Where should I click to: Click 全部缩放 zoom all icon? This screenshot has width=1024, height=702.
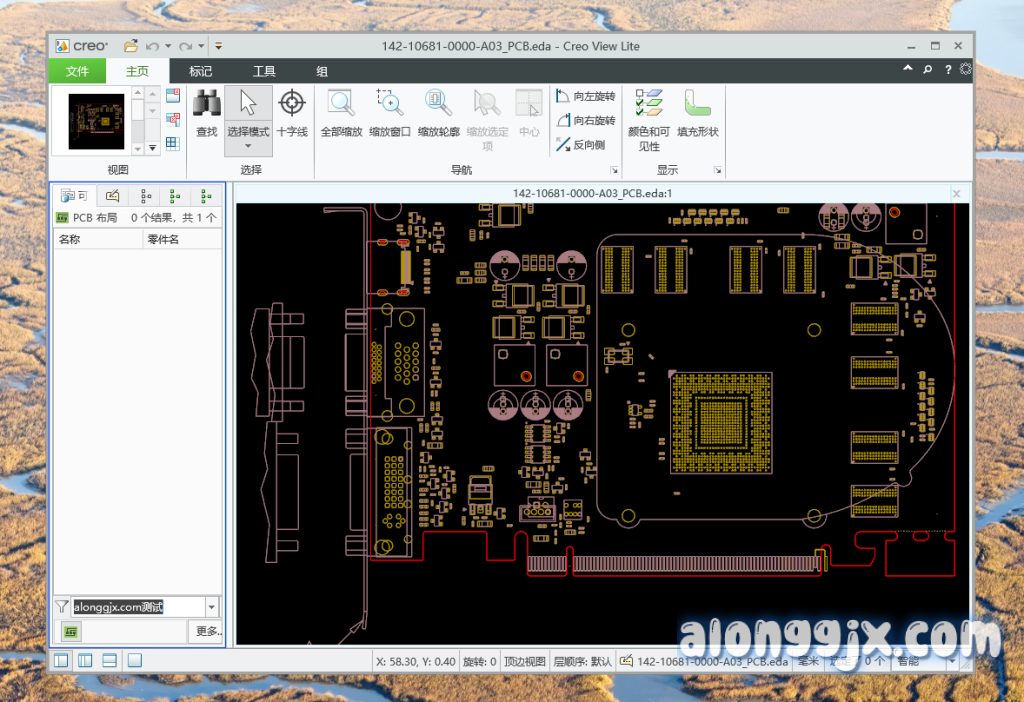point(341,104)
